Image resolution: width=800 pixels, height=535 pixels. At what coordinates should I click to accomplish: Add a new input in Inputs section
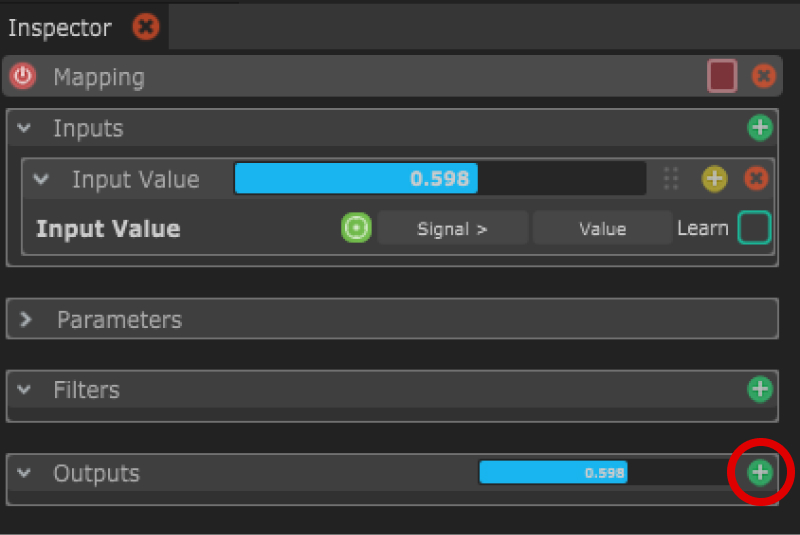click(760, 128)
